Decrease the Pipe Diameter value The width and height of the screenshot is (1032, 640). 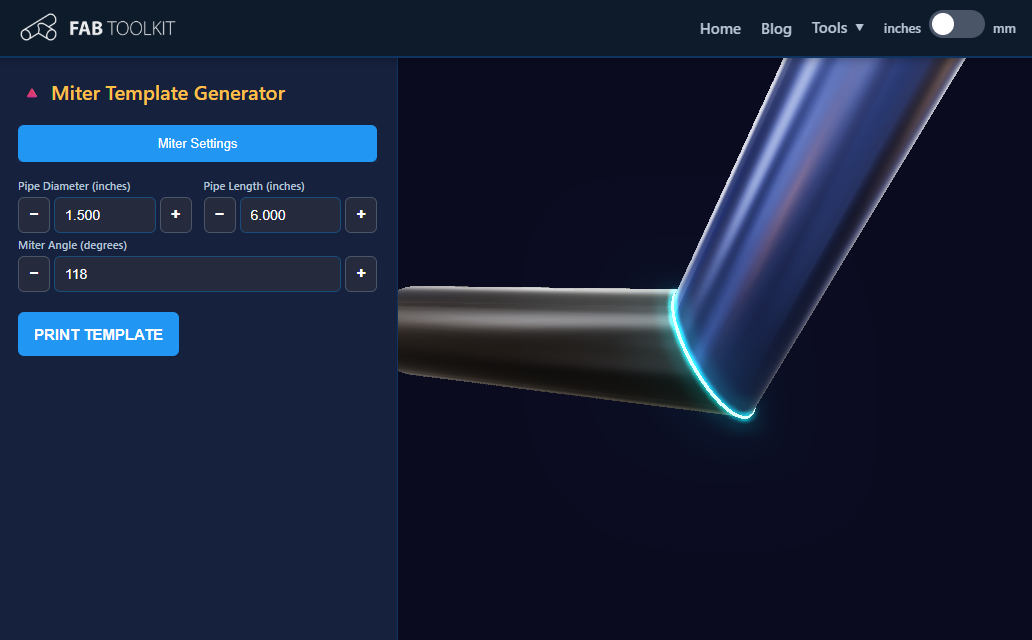tap(33, 214)
